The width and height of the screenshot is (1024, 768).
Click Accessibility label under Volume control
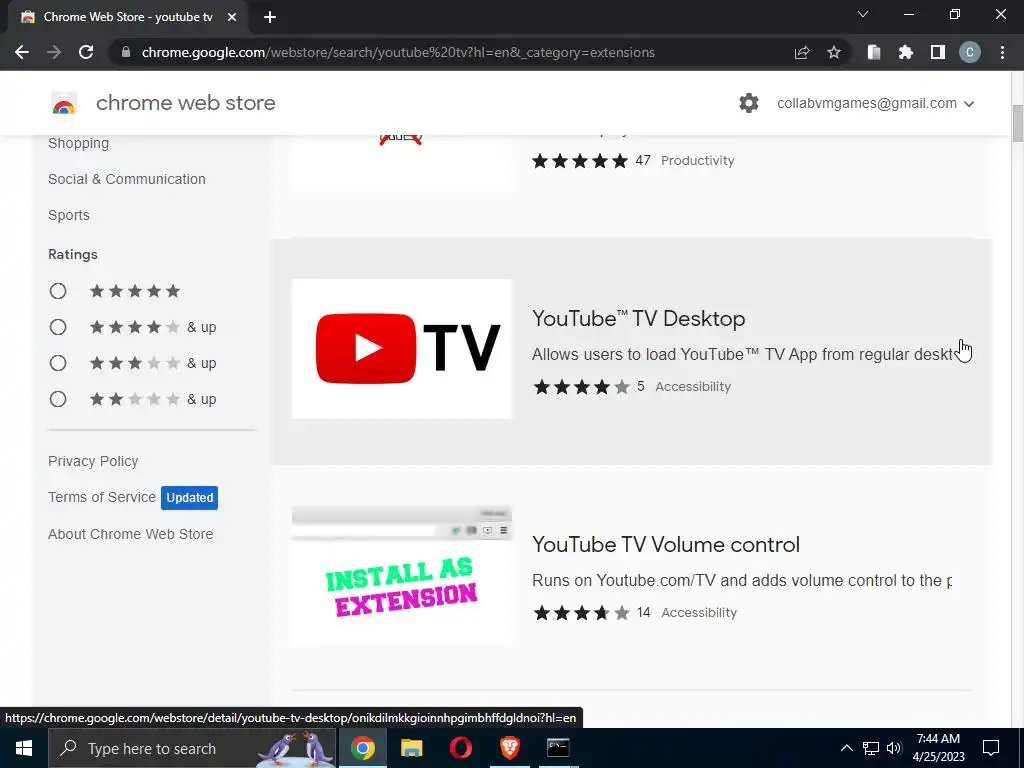pos(699,613)
